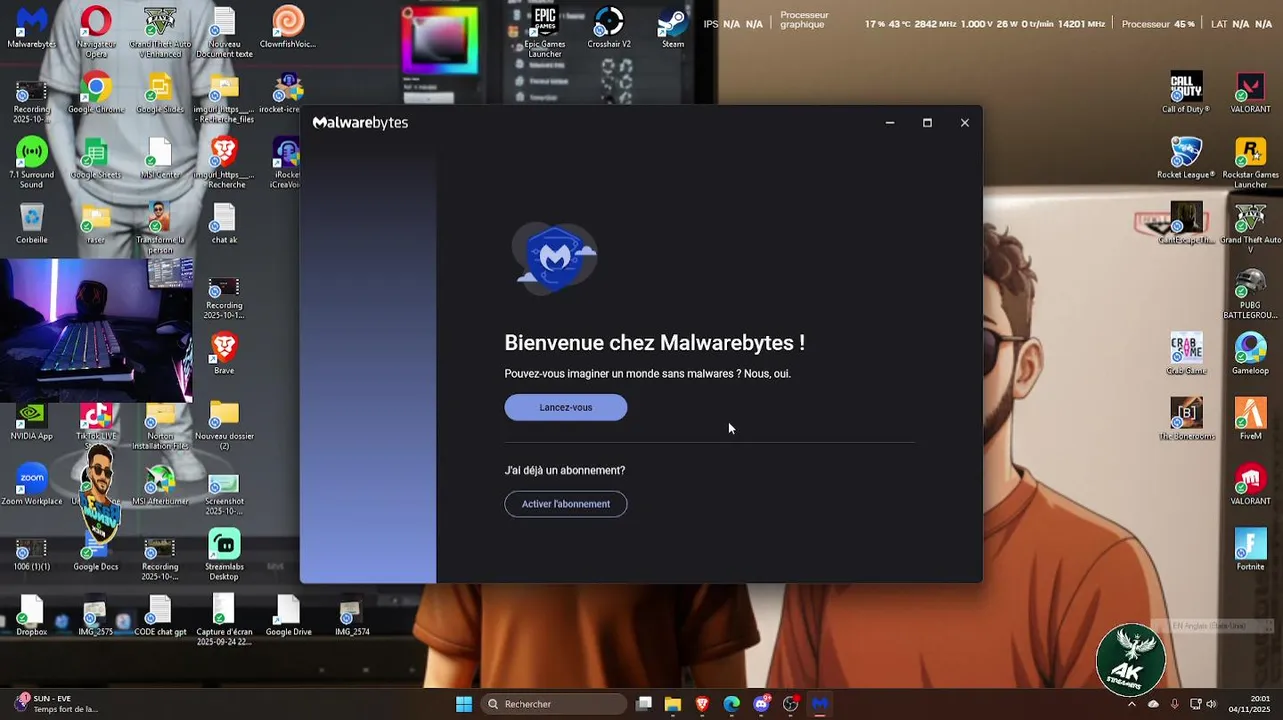1283x720 pixels.
Task: Select MSI Center desktop icon
Action: tap(160, 159)
